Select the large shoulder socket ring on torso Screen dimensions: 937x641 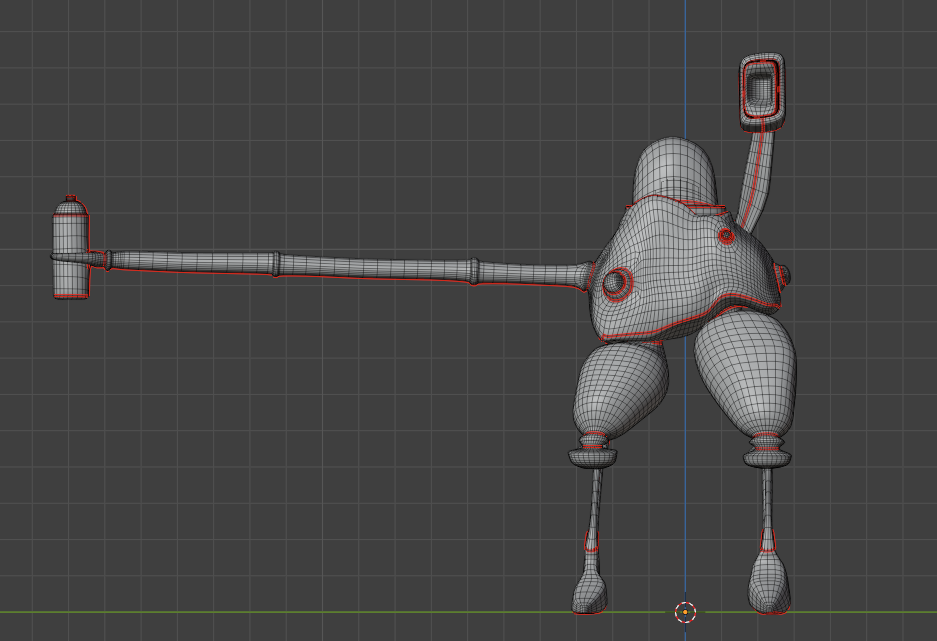[x=617, y=283]
